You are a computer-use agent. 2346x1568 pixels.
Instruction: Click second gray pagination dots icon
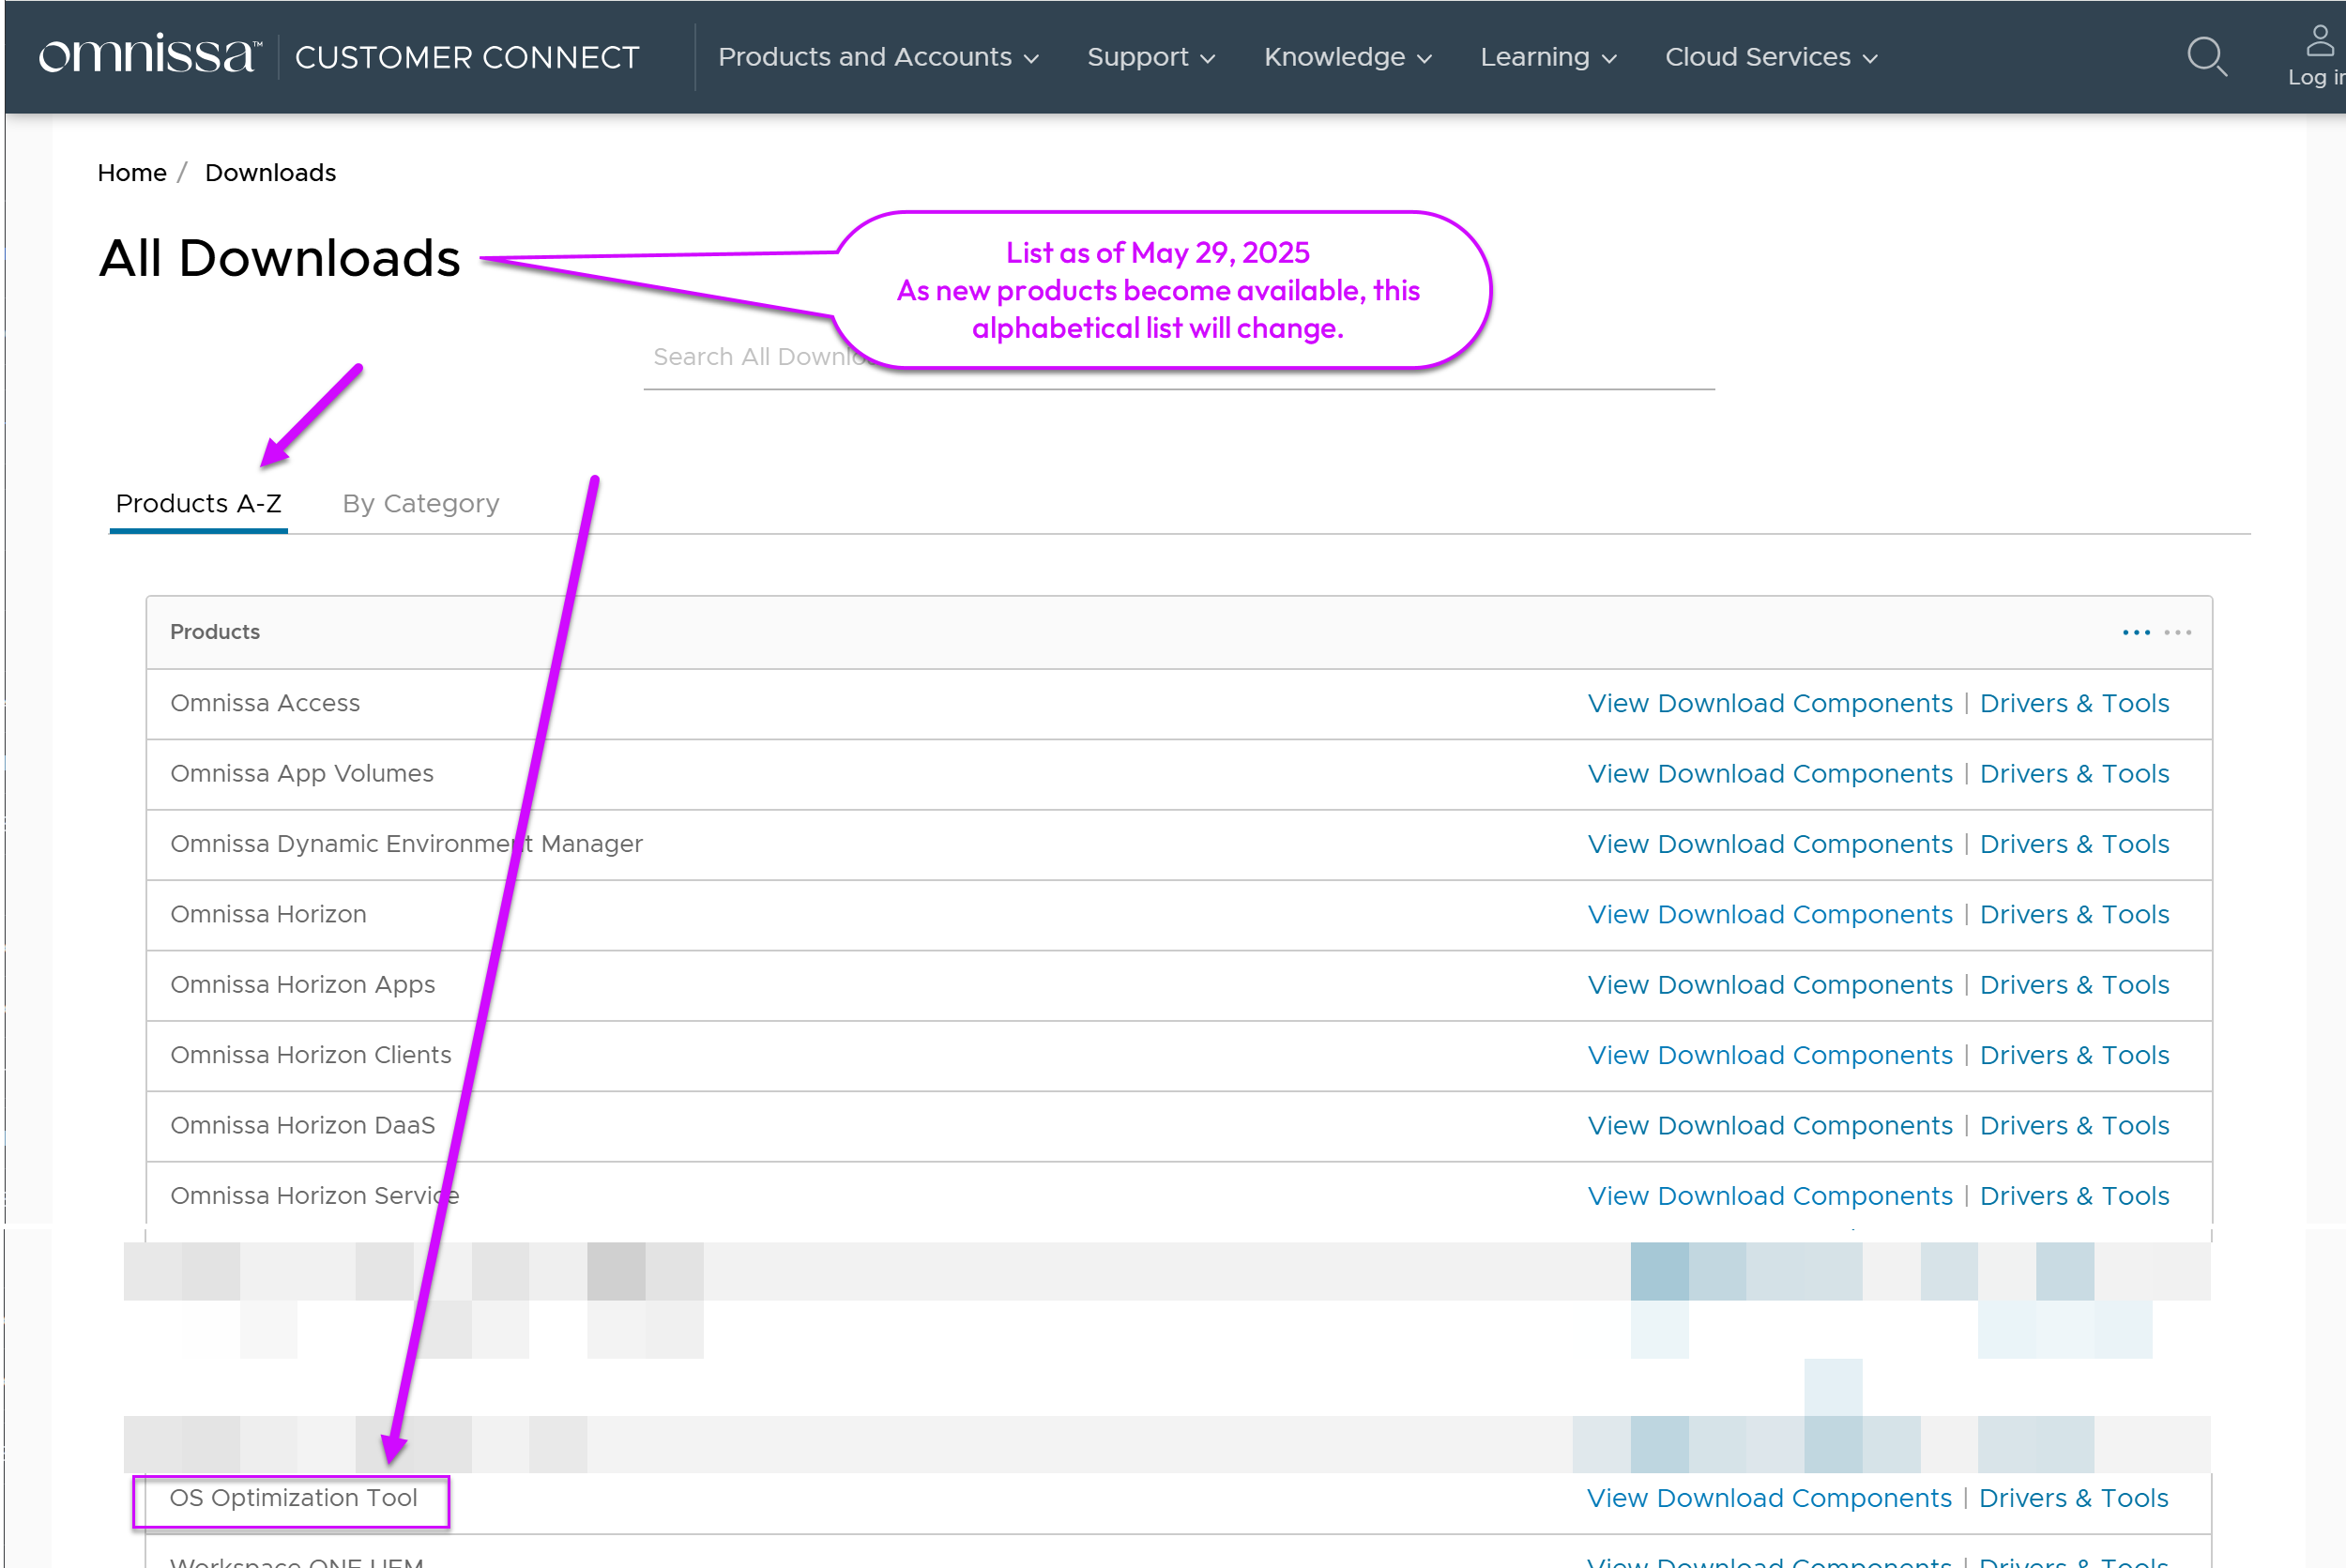coord(2177,632)
